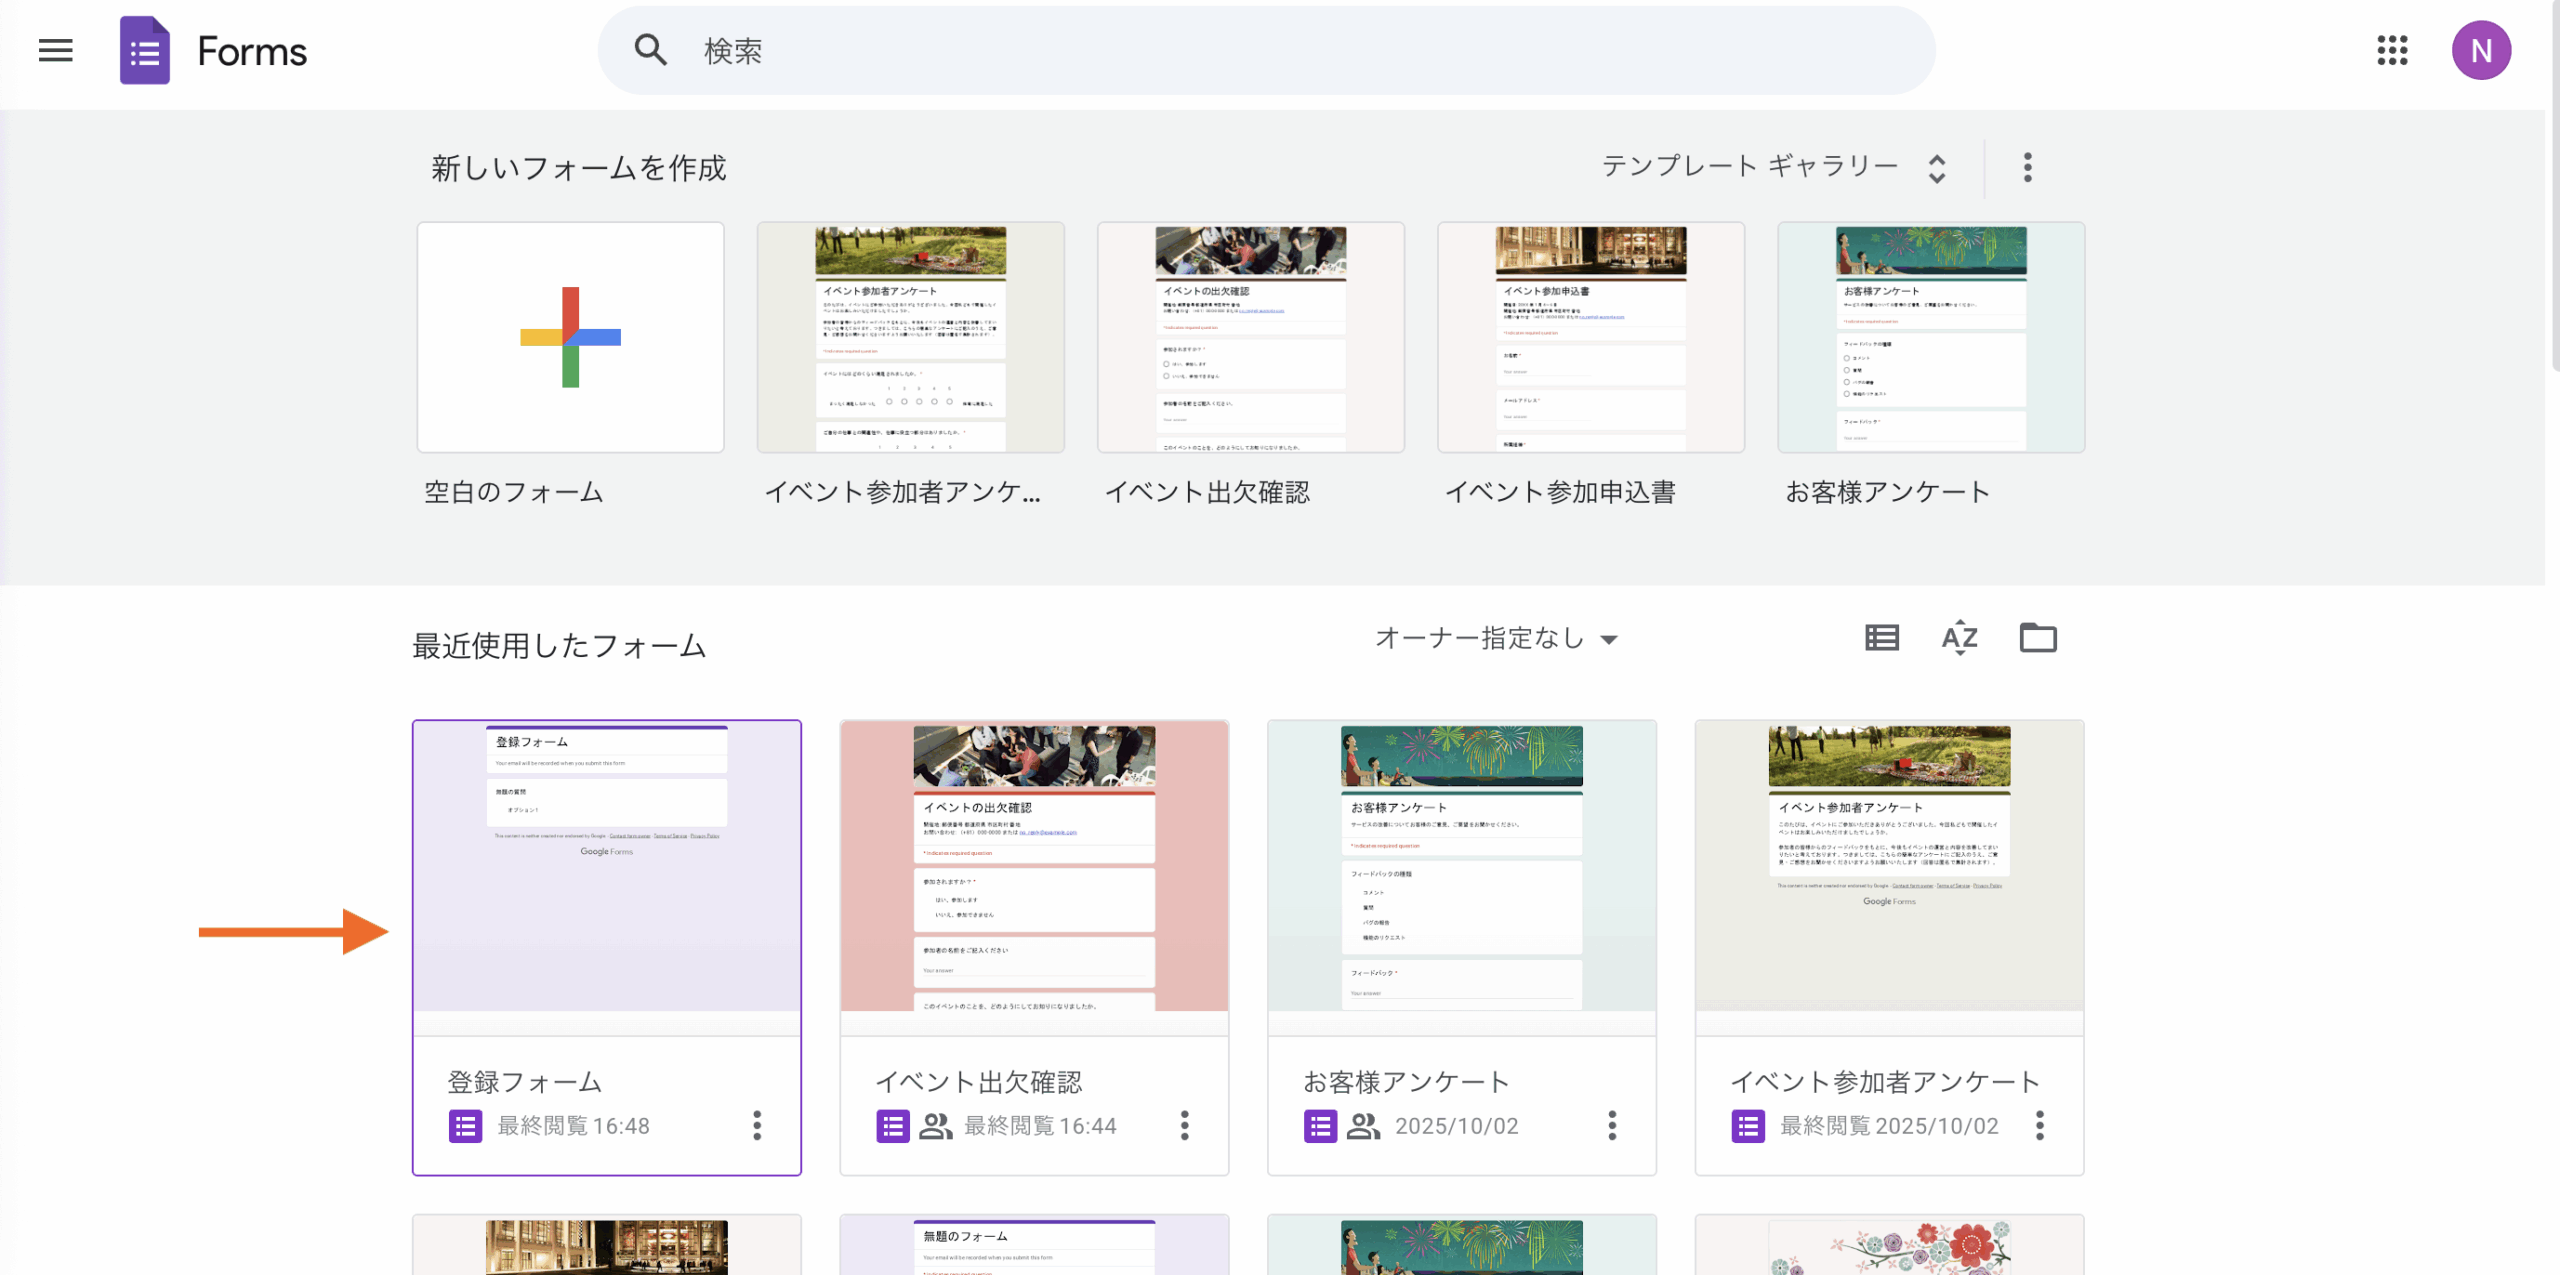This screenshot has height=1275, width=2560.
Task: Open more options for イベント参加者アンケート card
Action: click(2039, 1125)
